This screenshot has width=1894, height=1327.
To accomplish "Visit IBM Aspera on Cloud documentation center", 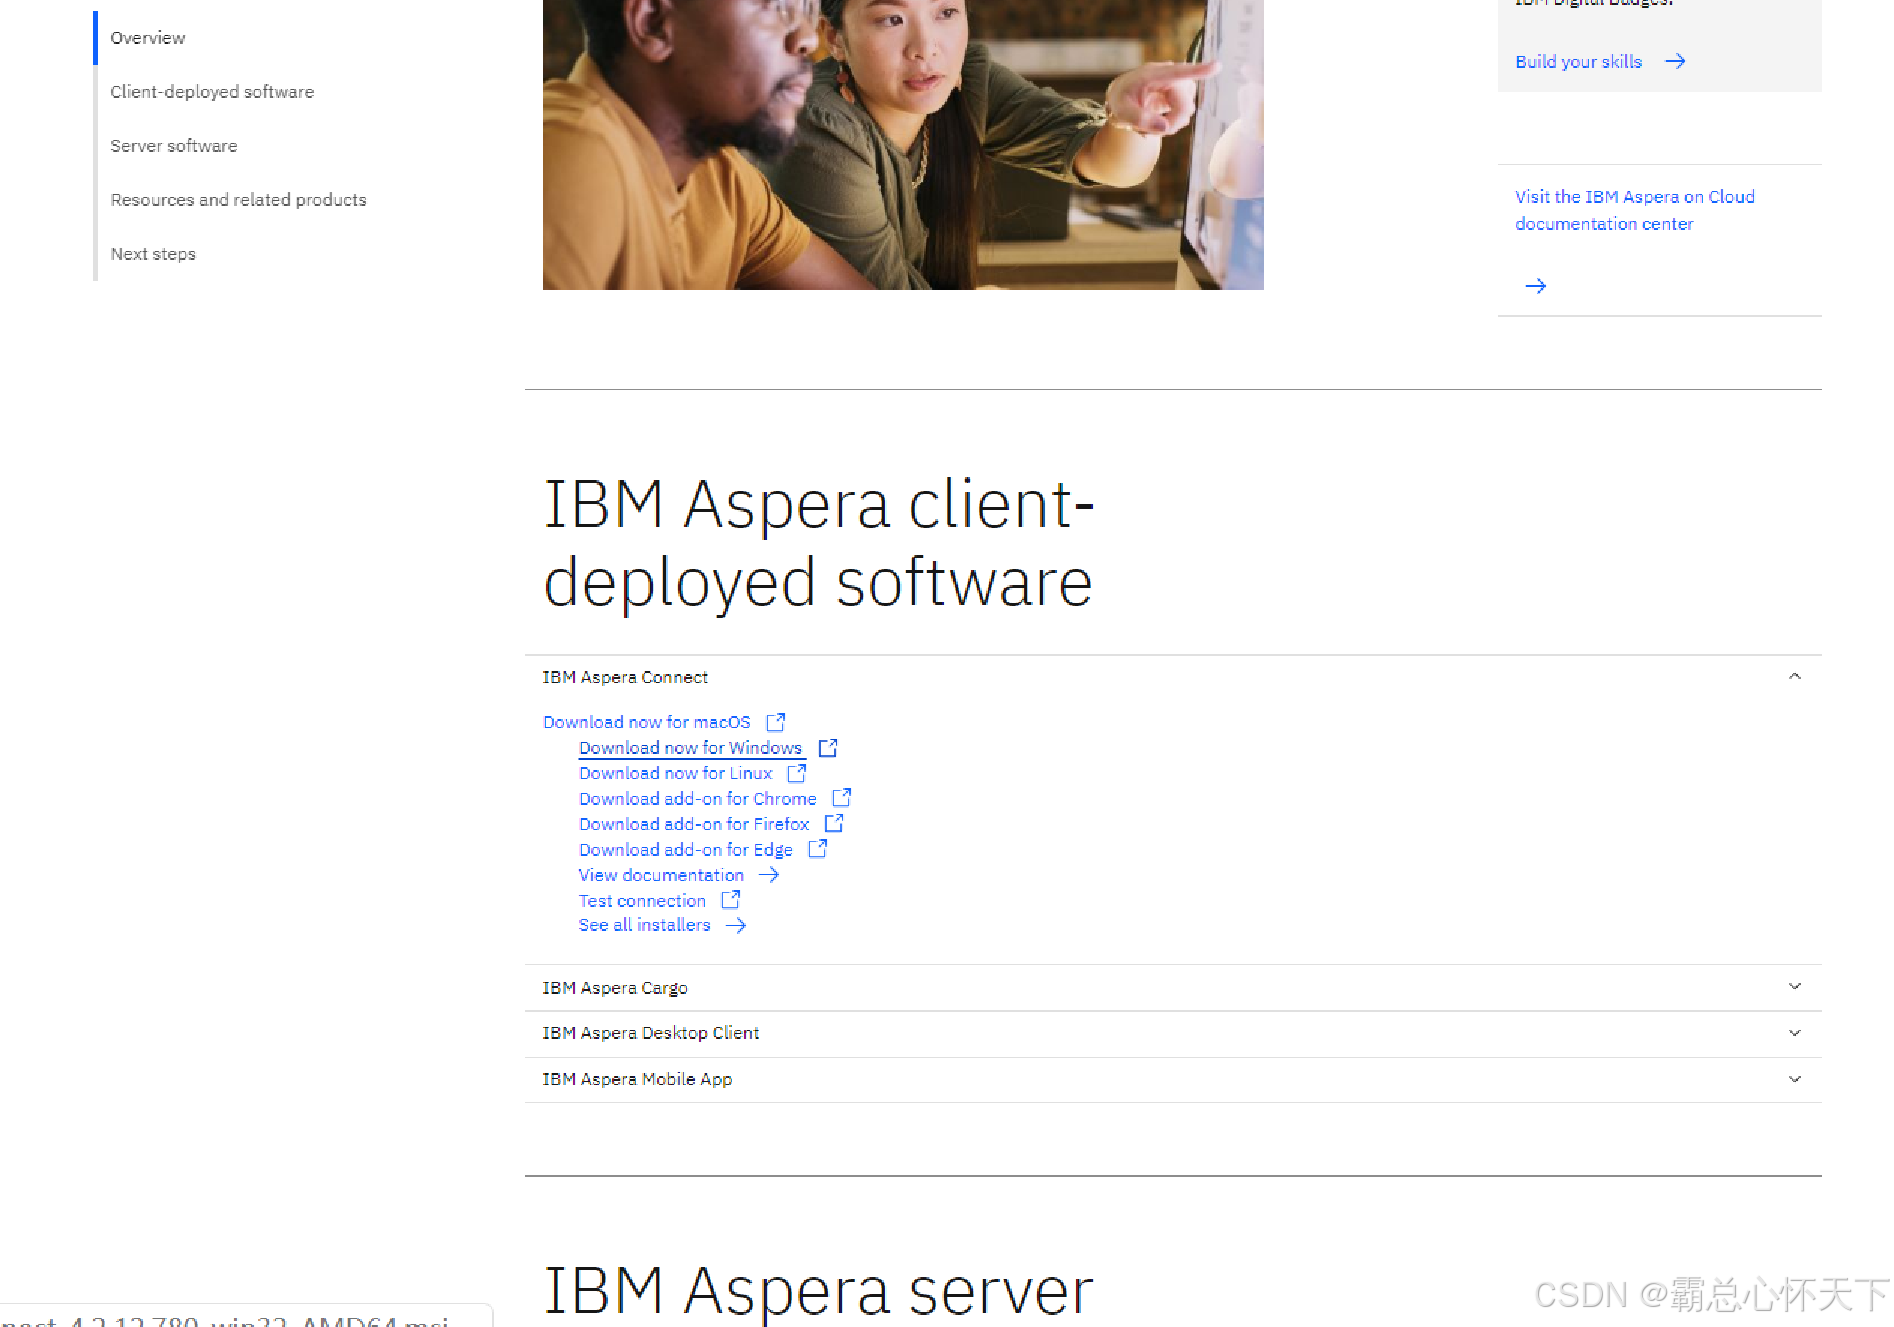I will tap(1634, 210).
